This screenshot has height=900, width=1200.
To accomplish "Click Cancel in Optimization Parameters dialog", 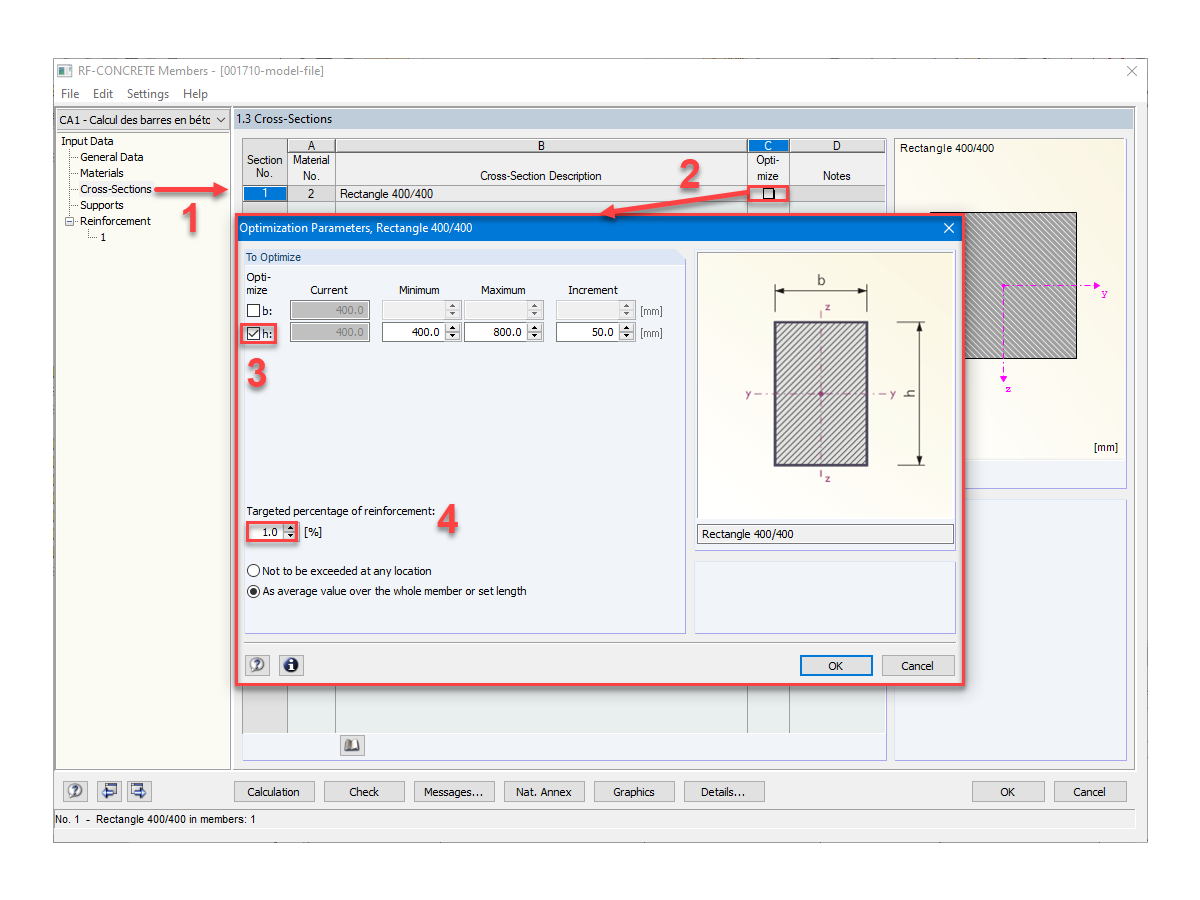I will pos(918,666).
